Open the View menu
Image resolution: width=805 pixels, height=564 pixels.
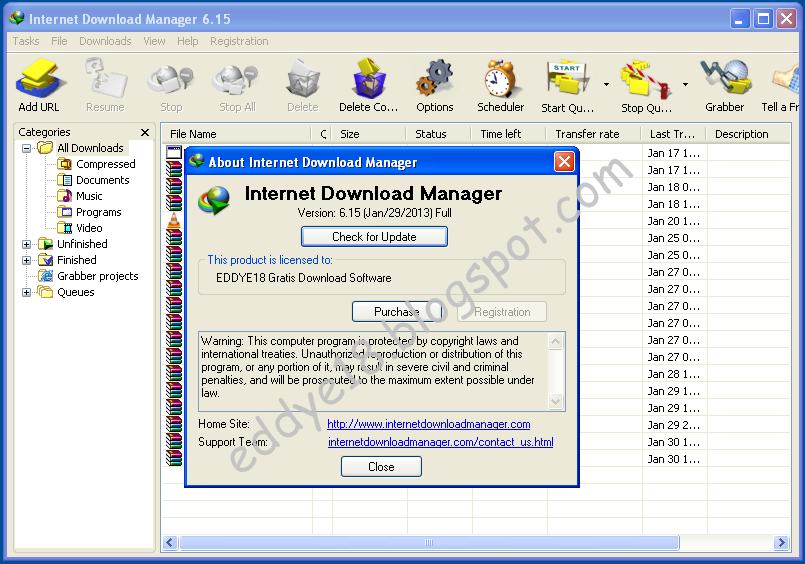click(154, 41)
